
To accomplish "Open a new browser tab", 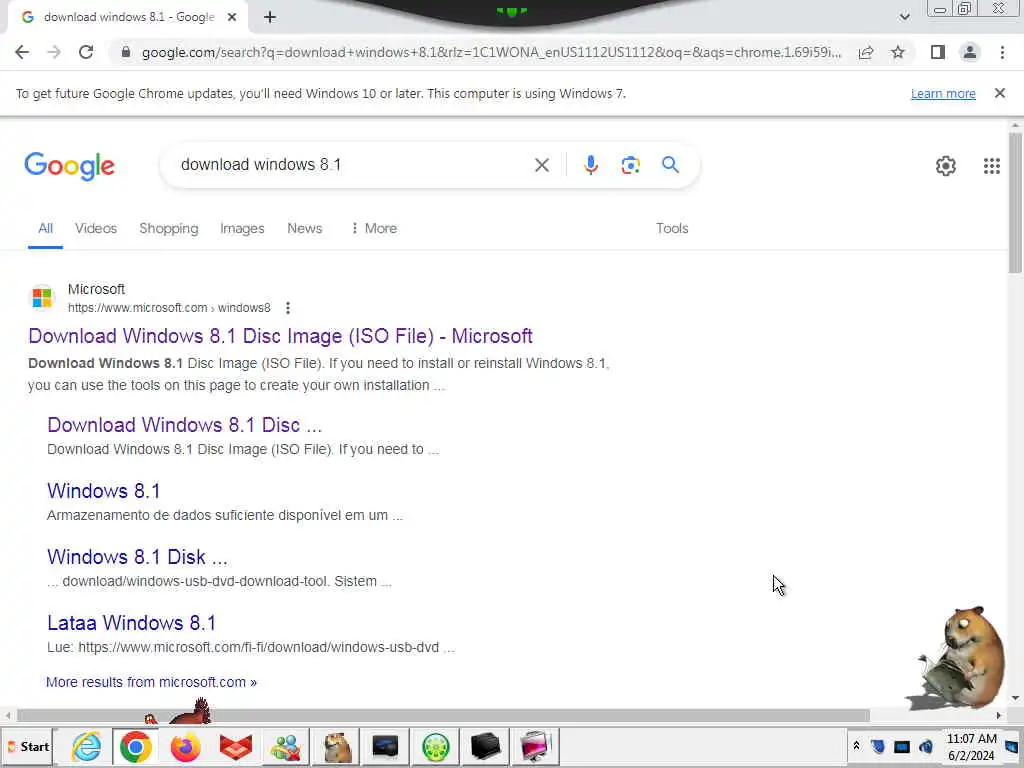I will (270, 17).
